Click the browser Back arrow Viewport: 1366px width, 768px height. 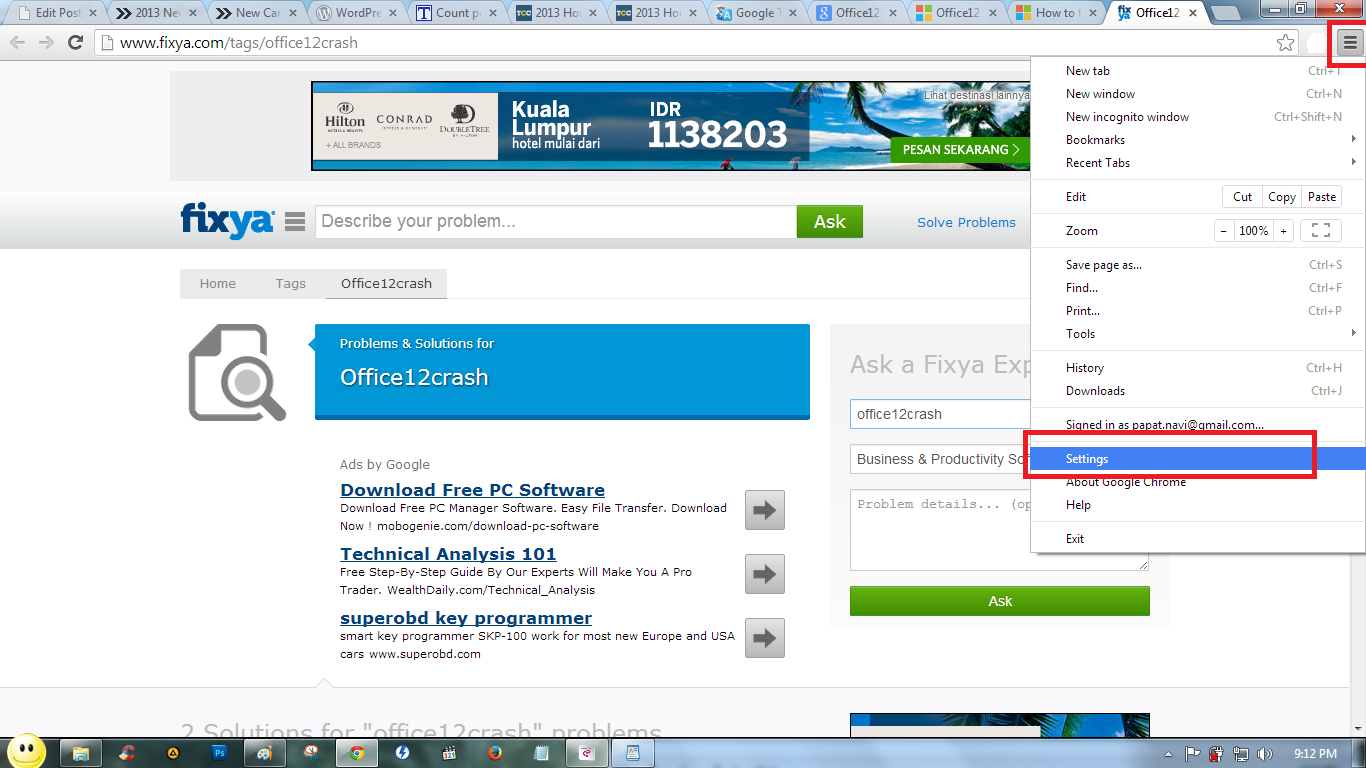tap(17, 43)
